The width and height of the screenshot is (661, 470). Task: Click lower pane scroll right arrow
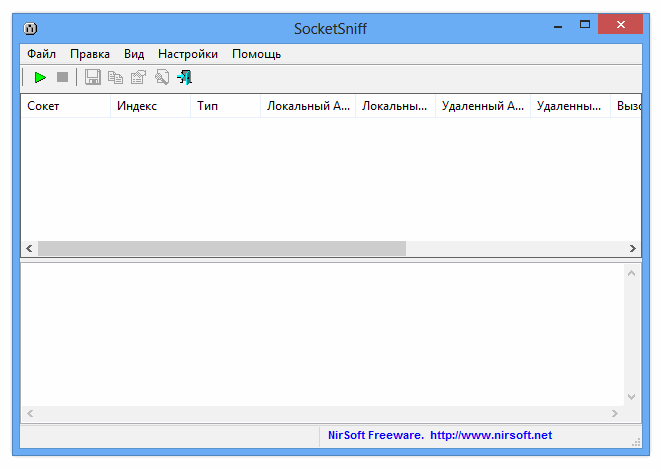coord(615,414)
